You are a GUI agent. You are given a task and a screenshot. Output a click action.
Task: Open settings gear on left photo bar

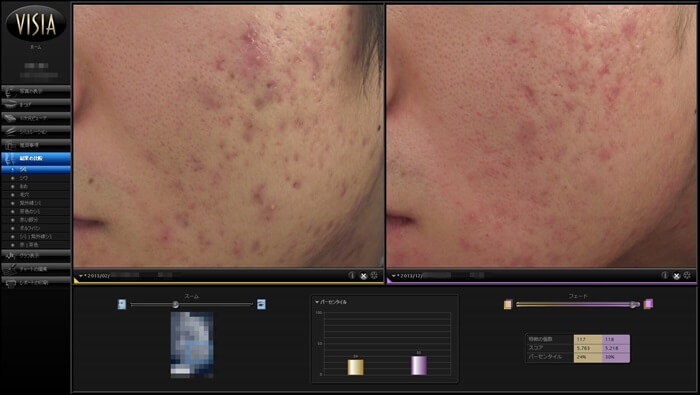(374, 275)
